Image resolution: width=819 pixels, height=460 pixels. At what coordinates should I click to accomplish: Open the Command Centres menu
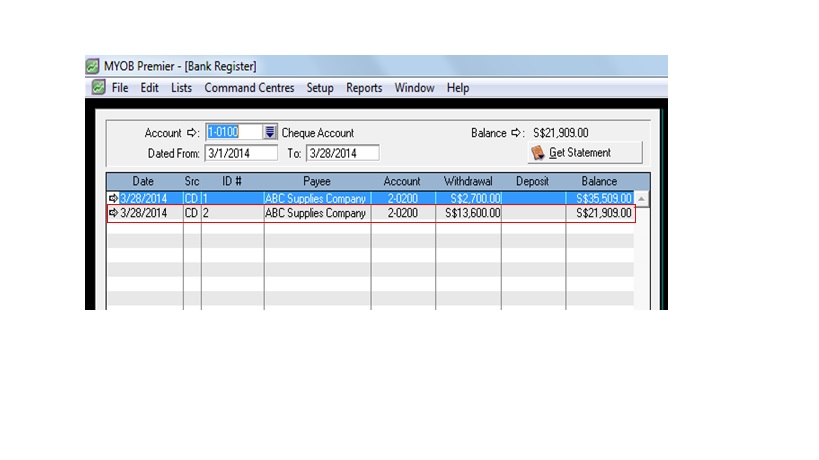click(x=249, y=88)
